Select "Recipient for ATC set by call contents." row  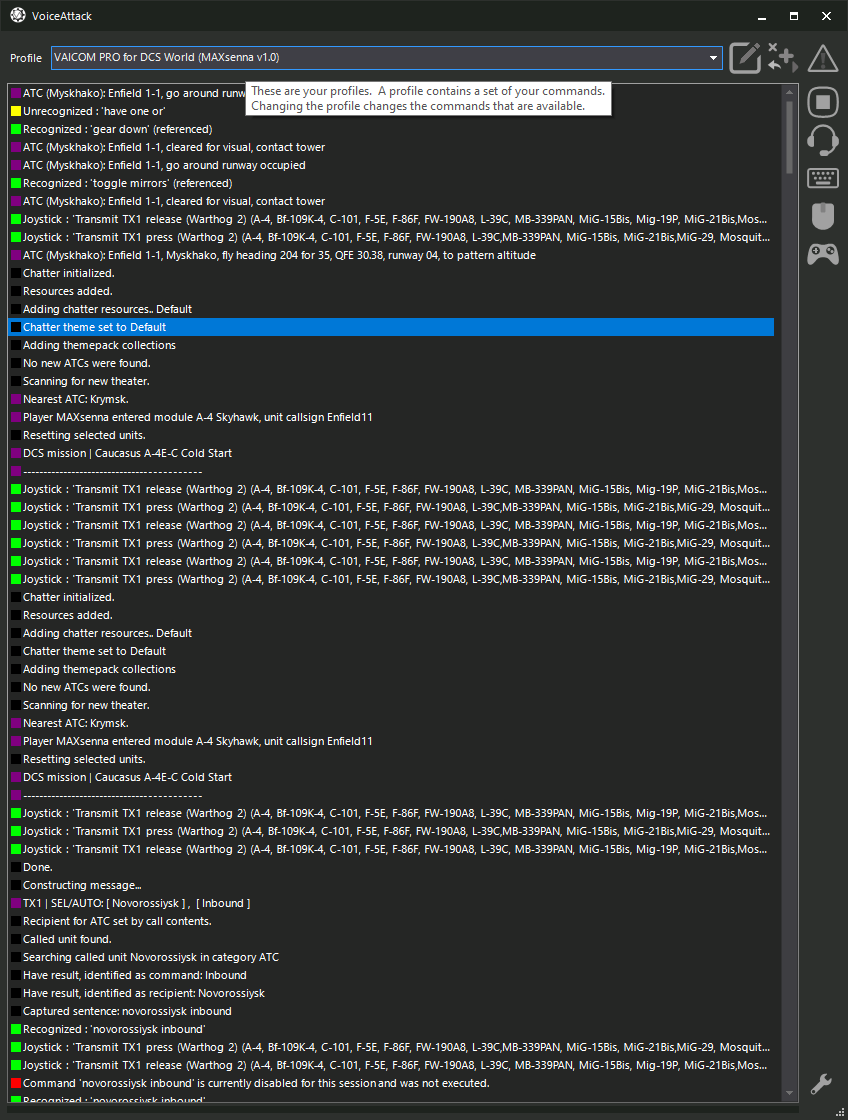391,921
